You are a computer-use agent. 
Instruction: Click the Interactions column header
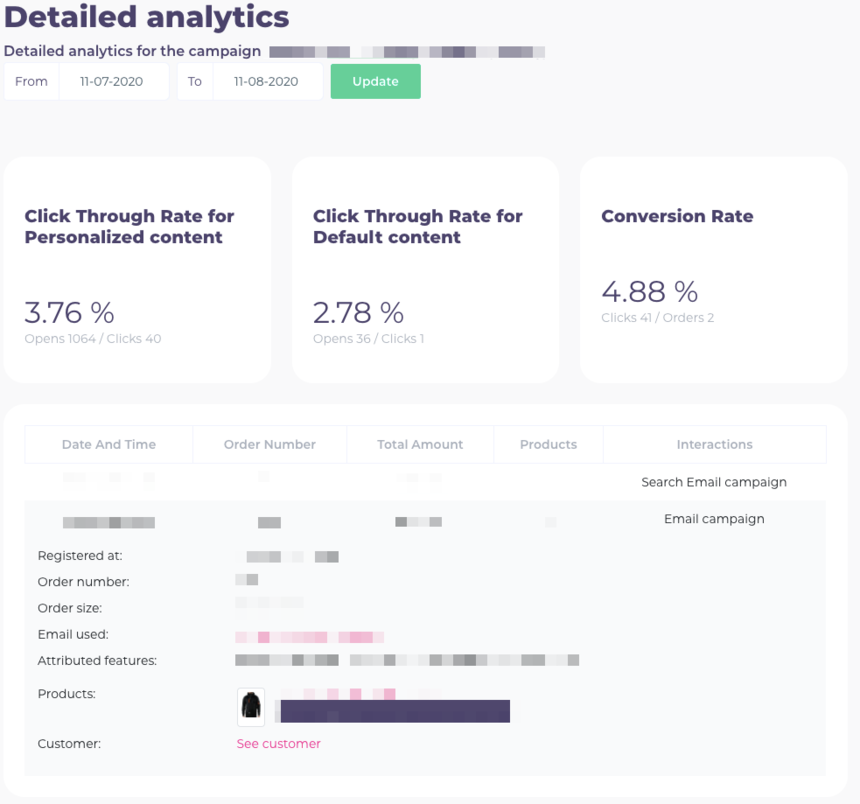click(714, 445)
